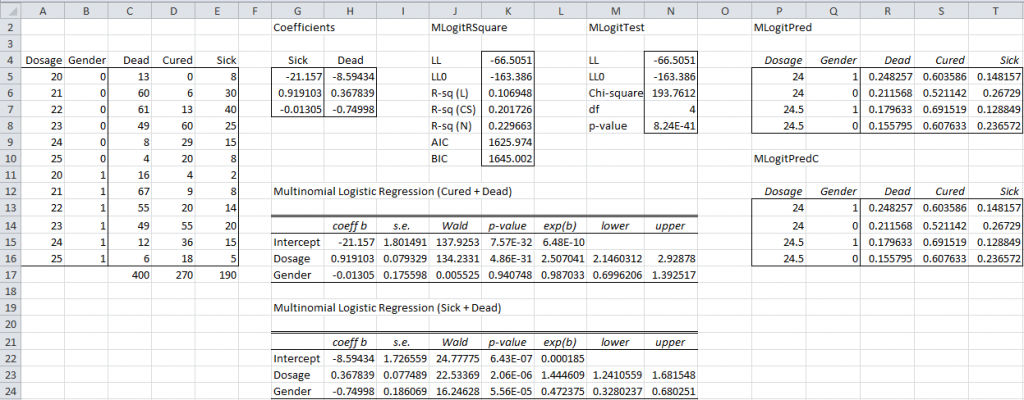
Task: Click the 'LL0' label in column M
Action: 597,76
